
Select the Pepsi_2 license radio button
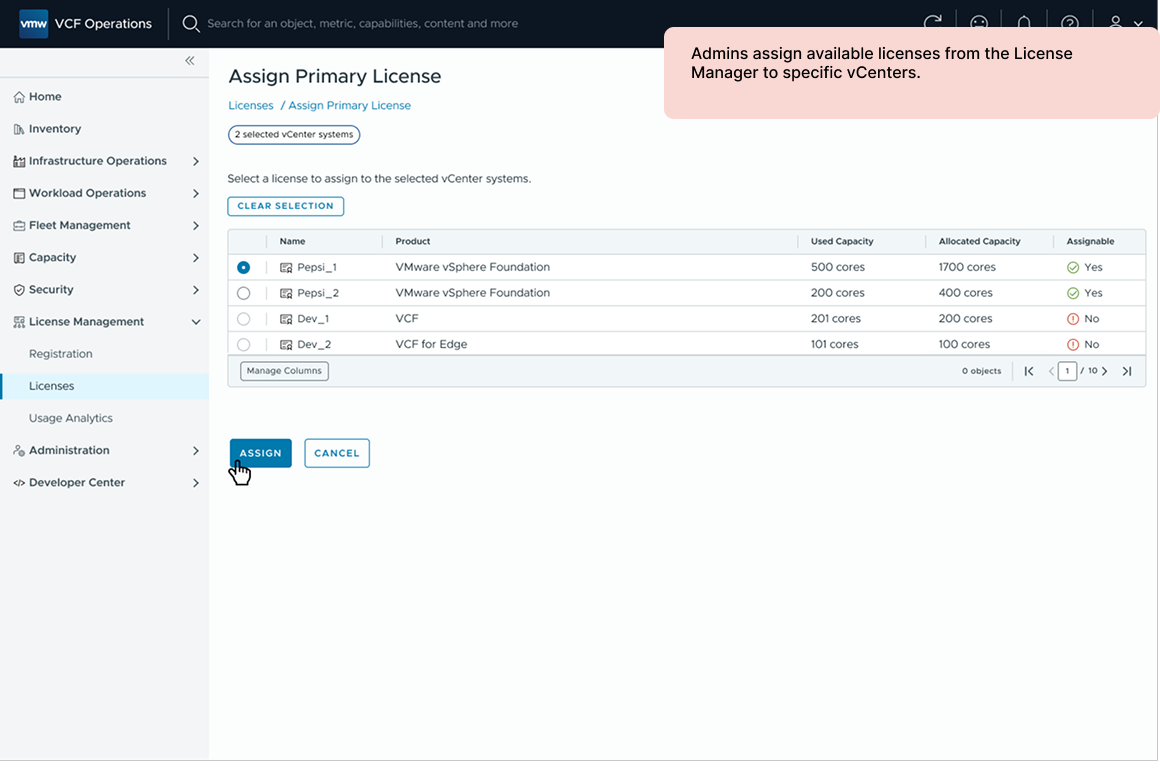tap(243, 294)
